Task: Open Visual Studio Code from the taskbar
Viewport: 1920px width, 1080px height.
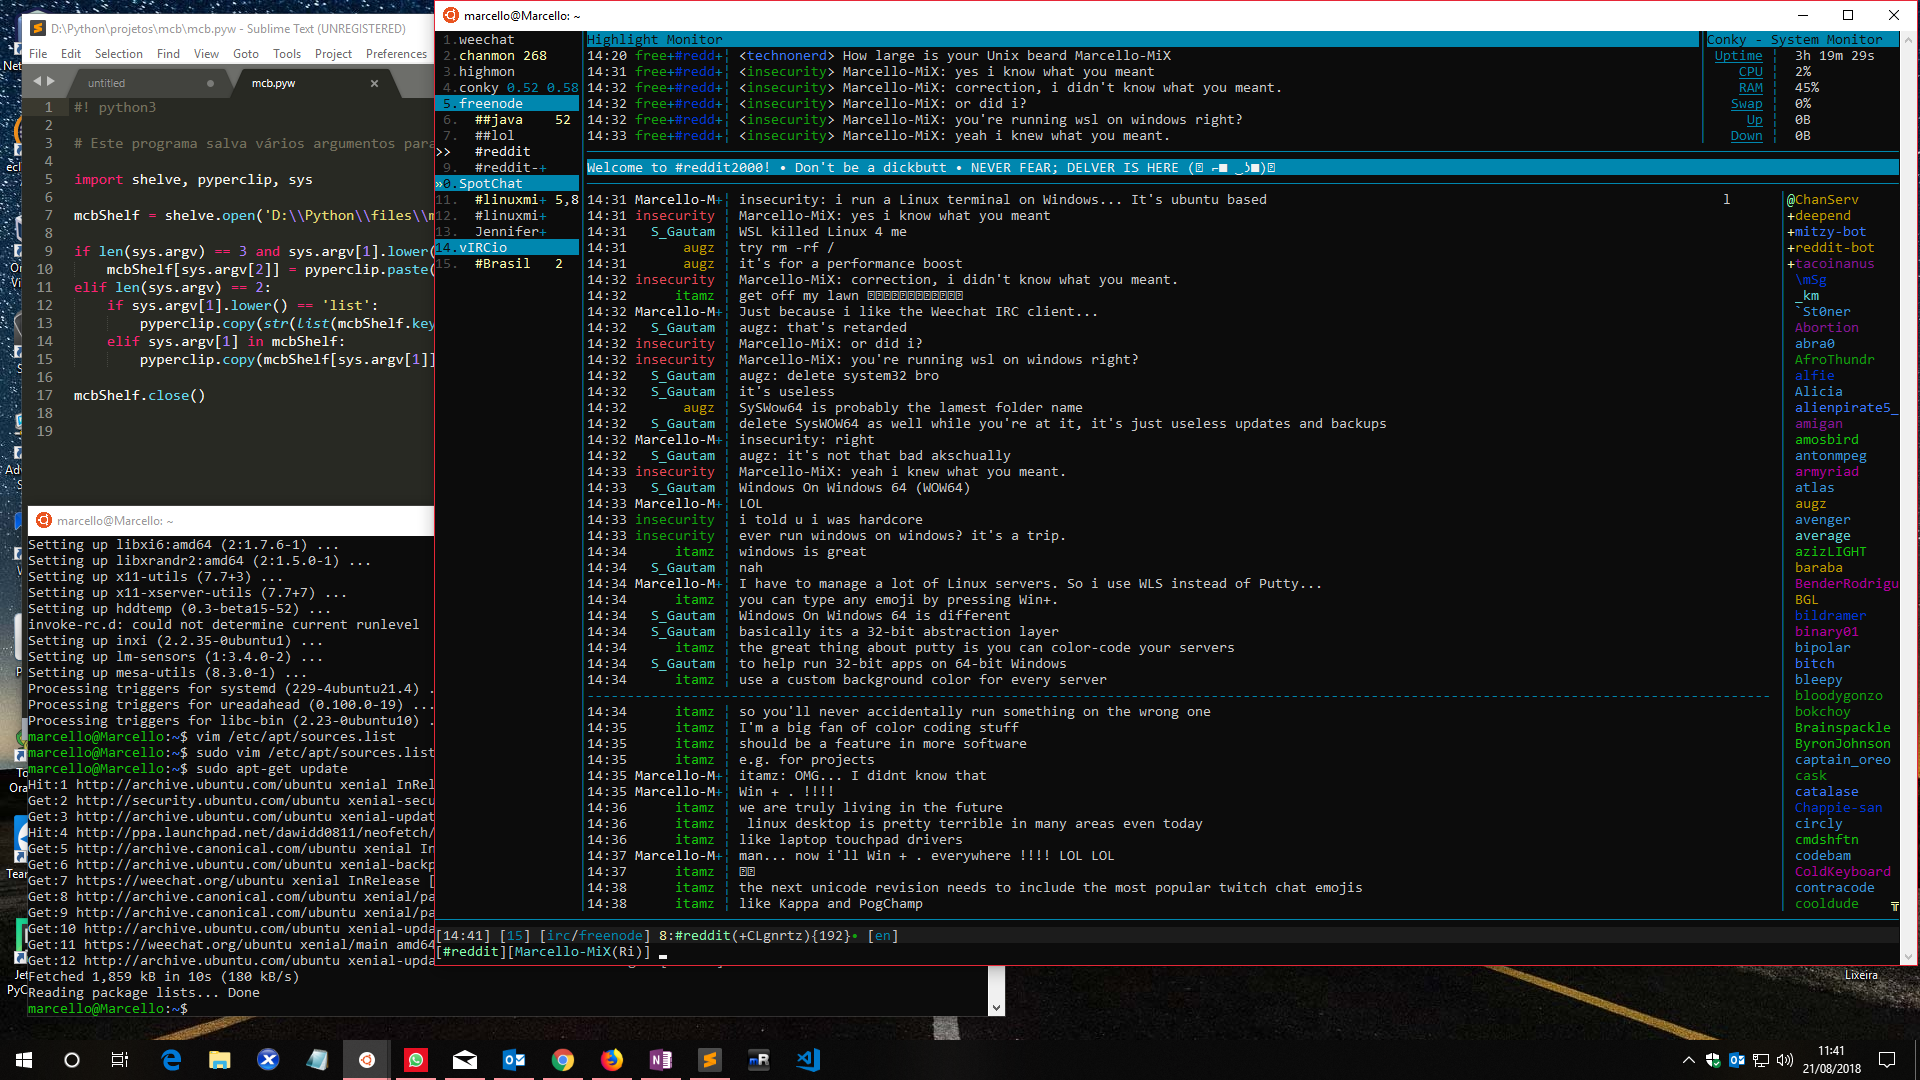Action: pos(808,1060)
